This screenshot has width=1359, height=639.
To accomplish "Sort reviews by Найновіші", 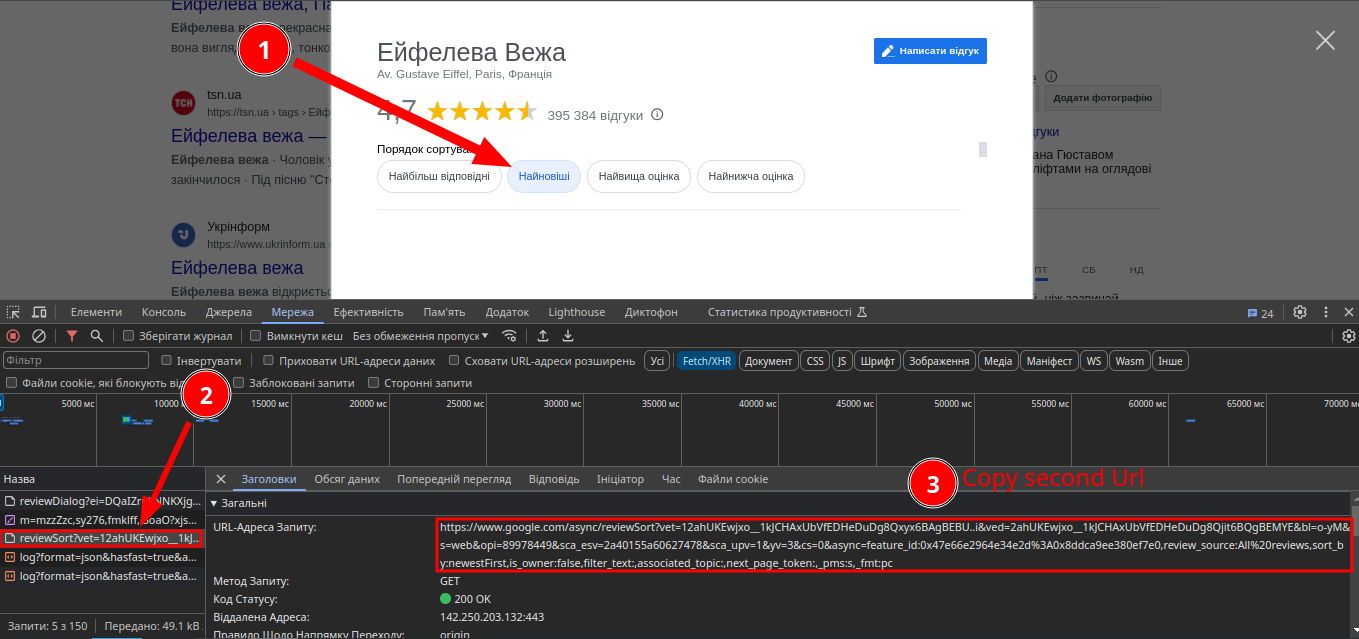I will [x=544, y=176].
